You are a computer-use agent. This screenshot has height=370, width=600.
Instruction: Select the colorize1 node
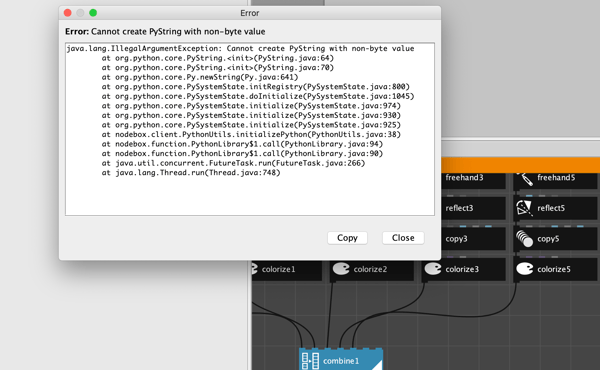287,269
